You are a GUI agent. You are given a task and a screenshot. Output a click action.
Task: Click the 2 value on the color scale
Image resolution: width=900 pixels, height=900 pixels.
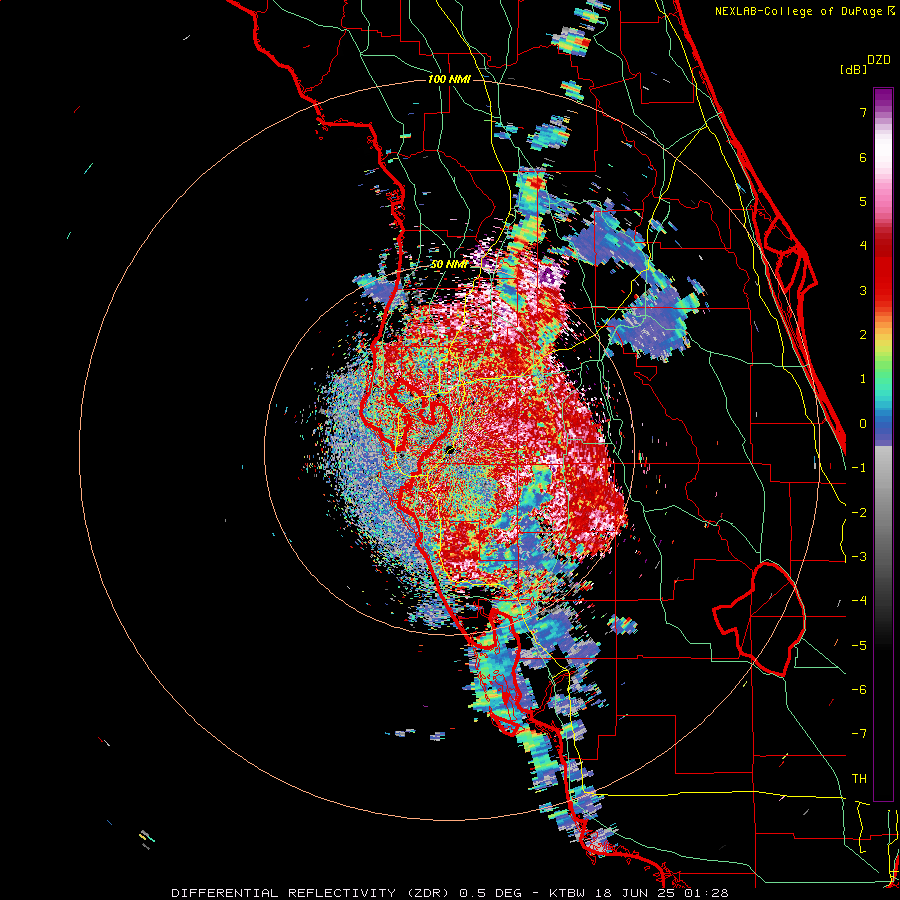click(863, 335)
